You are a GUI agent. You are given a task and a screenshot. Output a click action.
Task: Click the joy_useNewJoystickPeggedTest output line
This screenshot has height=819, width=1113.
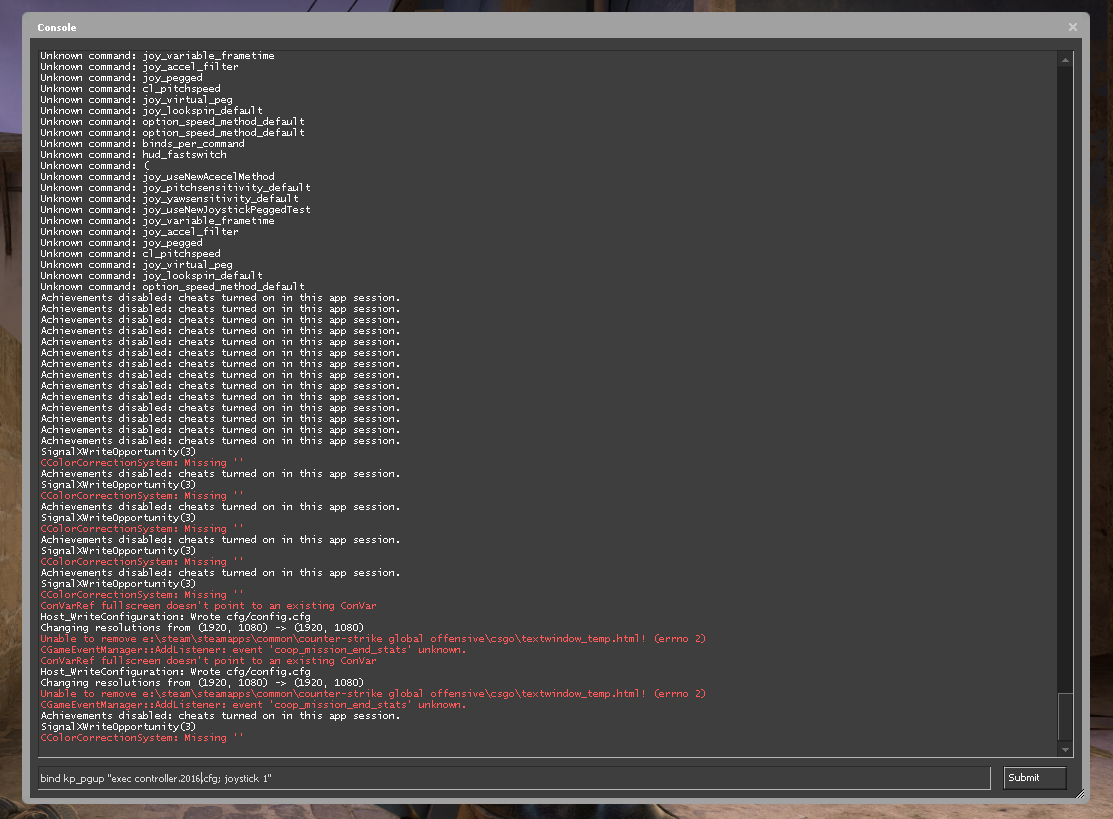point(175,209)
